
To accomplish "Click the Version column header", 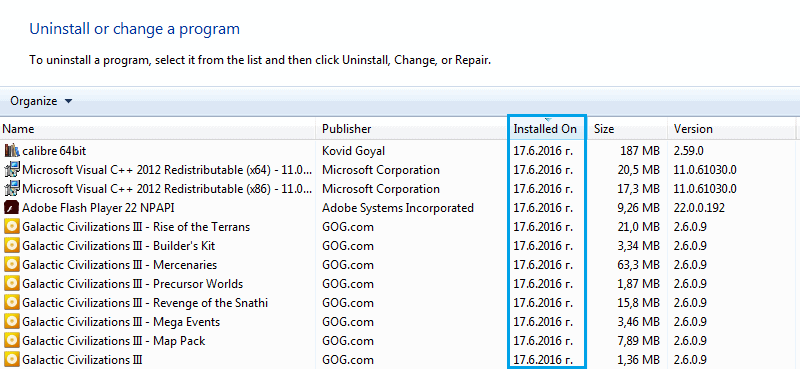I will coord(732,129).
